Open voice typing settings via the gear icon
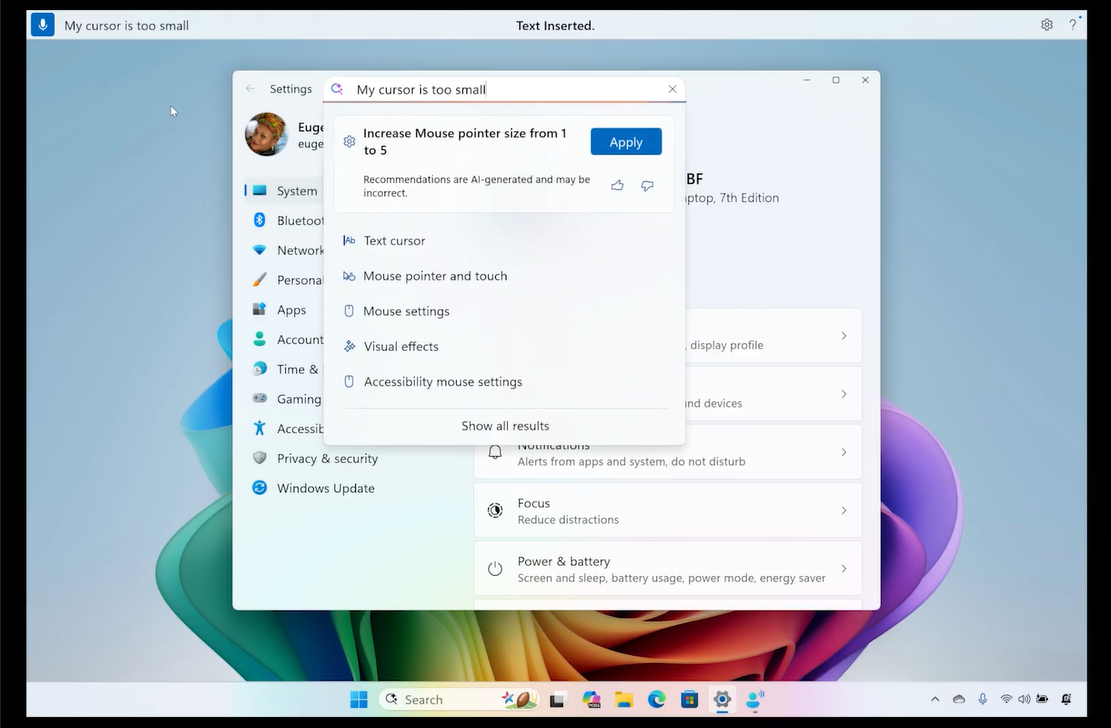Viewport: 1111px width, 728px height. point(1046,24)
